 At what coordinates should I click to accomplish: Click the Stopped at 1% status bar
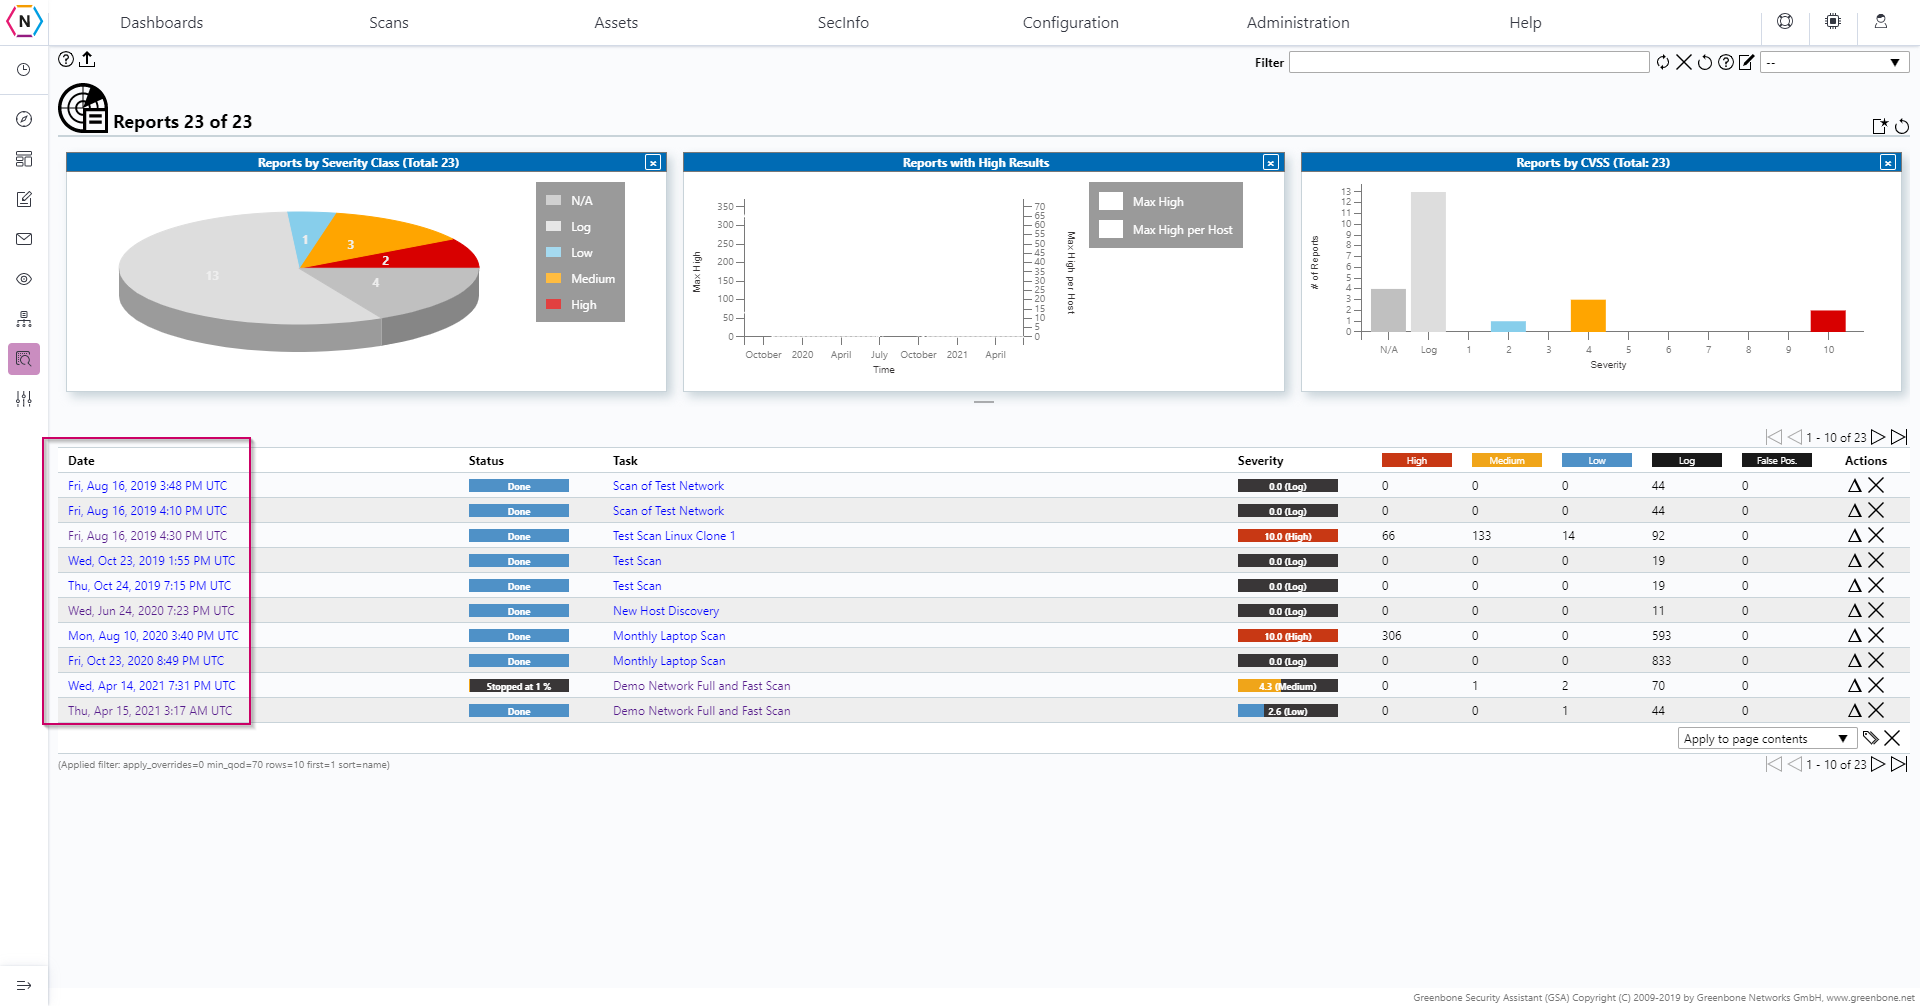click(519, 685)
